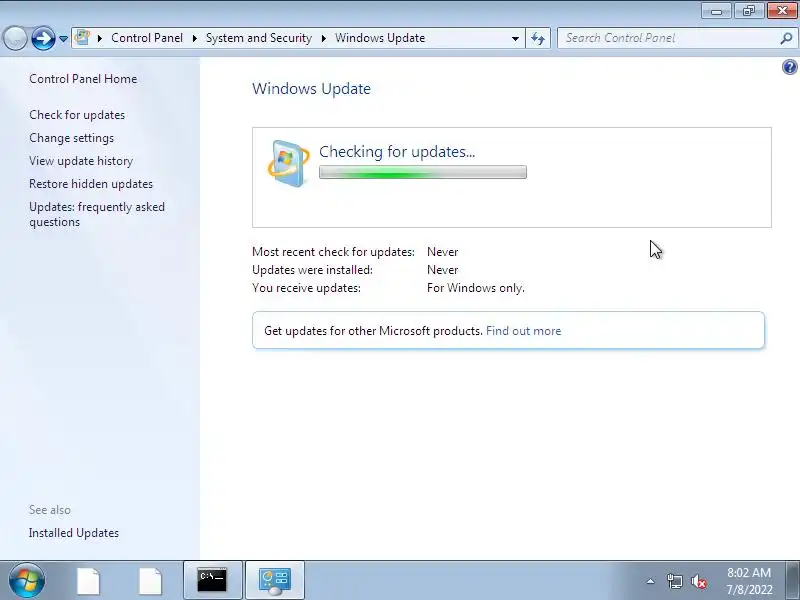Viewport: 800px width, 600px height.
Task: Open Updates: frequently asked questions
Action: [x=97, y=214]
